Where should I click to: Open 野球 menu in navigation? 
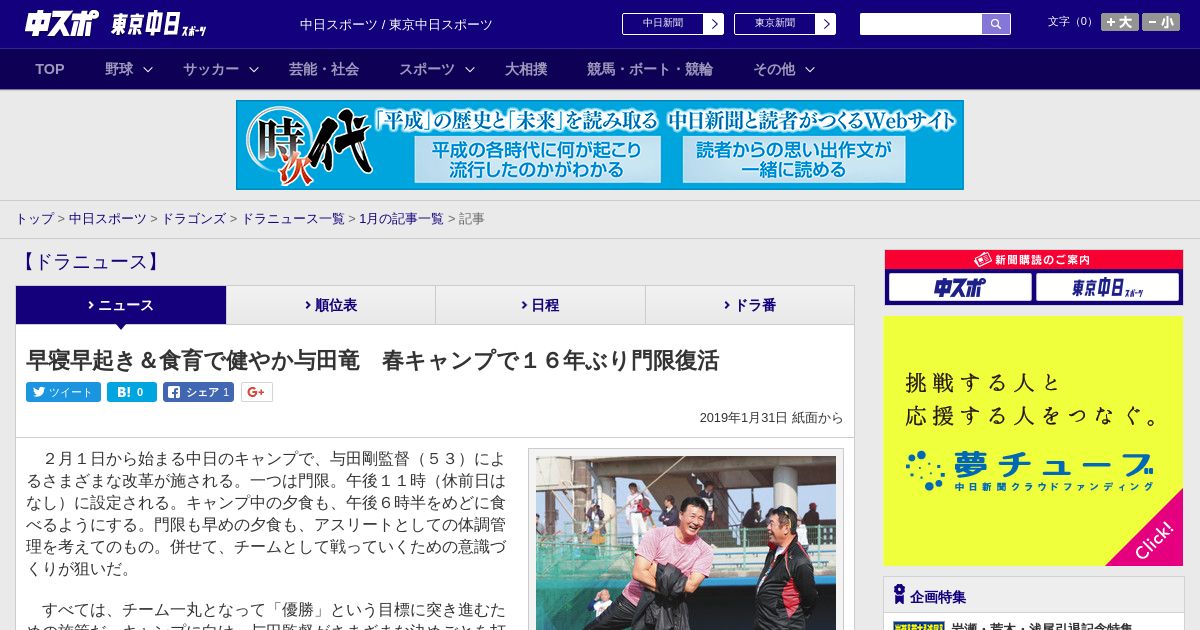(x=119, y=69)
